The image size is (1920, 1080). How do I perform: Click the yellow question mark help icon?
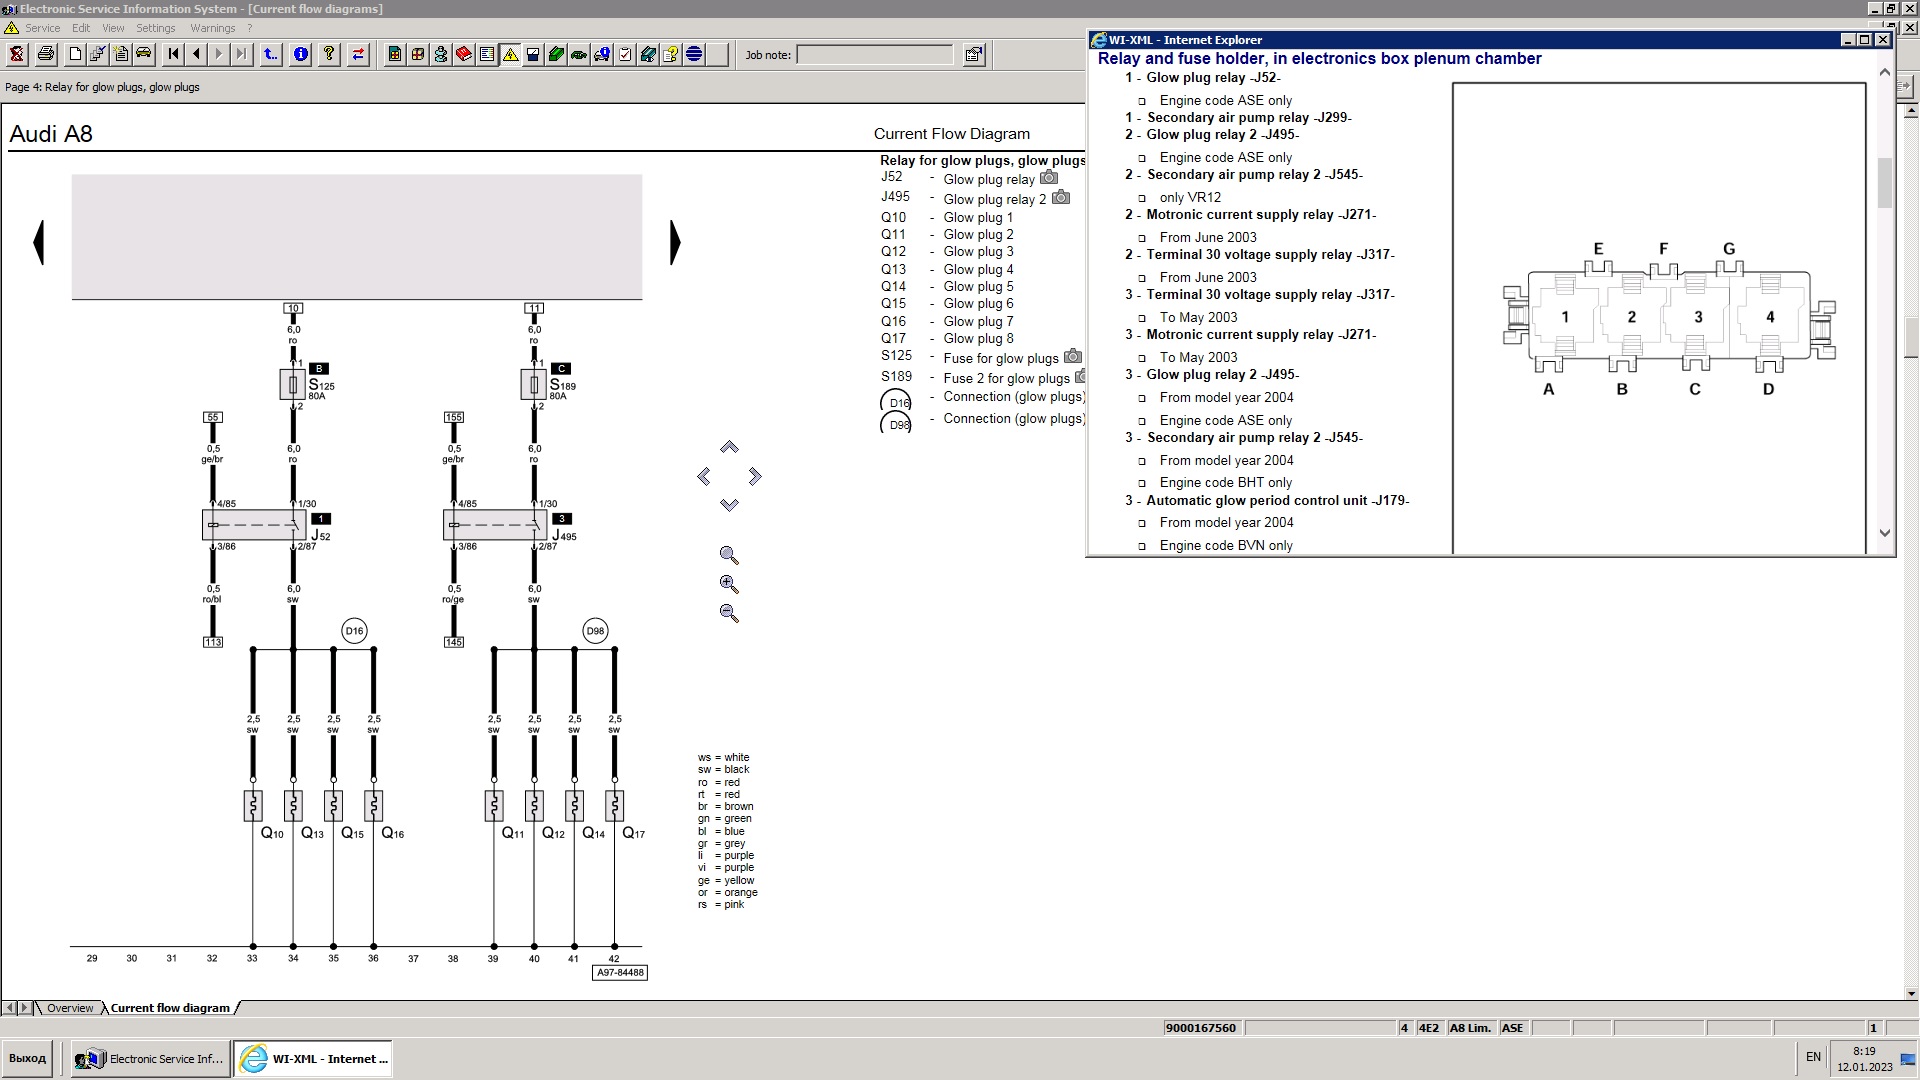(x=328, y=55)
